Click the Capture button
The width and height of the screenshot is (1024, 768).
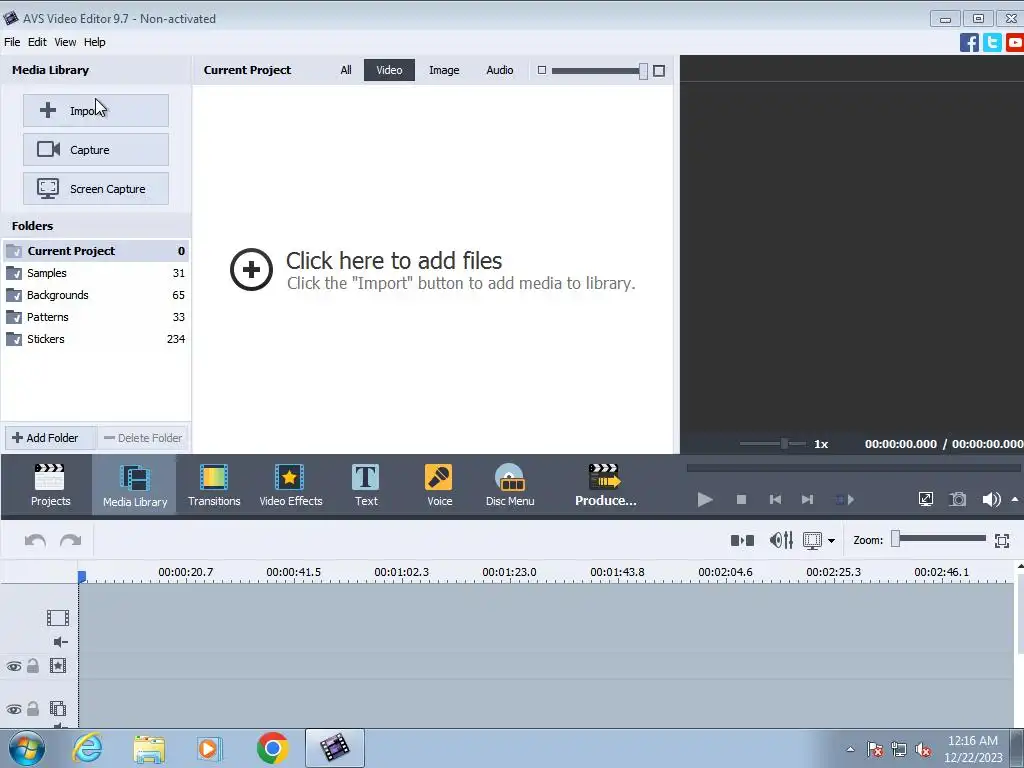pos(96,150)
